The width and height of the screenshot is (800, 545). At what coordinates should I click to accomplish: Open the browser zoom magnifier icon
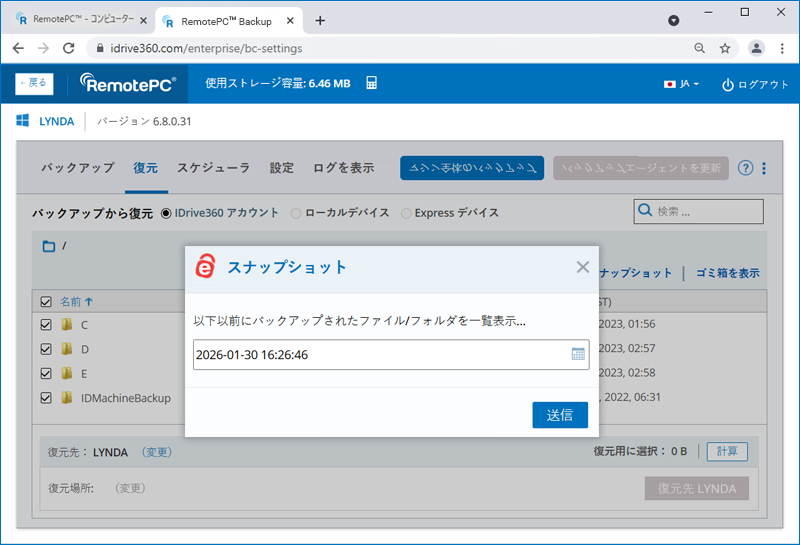tap(699, 48)
